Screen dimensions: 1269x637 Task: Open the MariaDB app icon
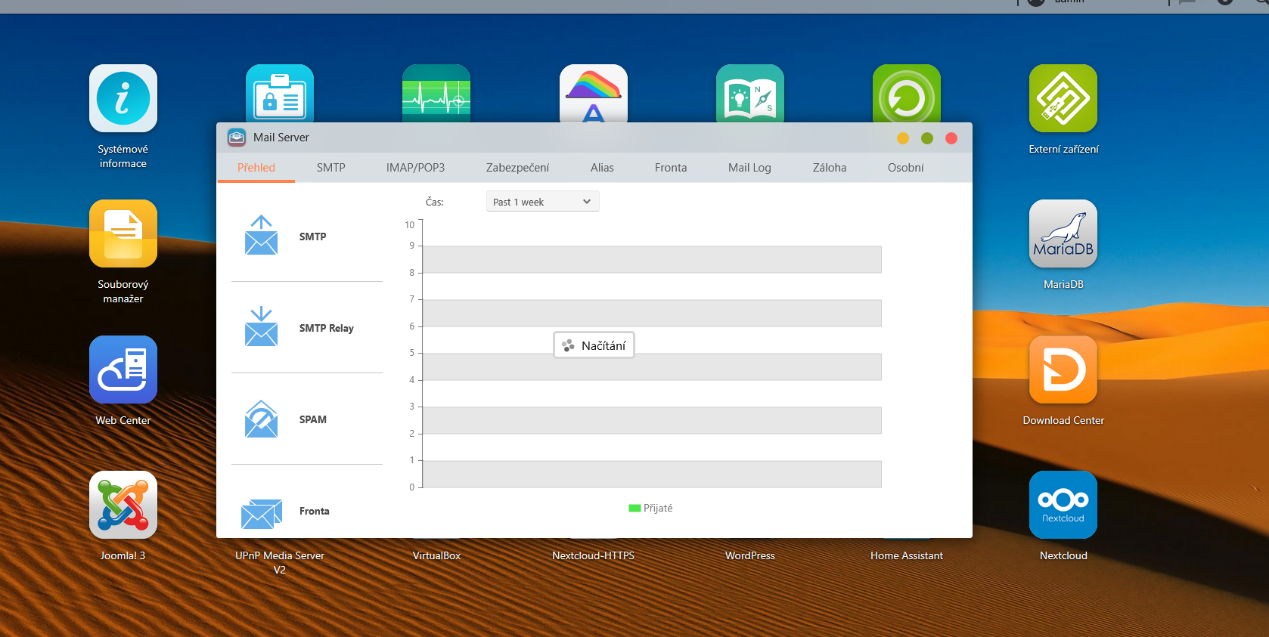pos(1063,234)
